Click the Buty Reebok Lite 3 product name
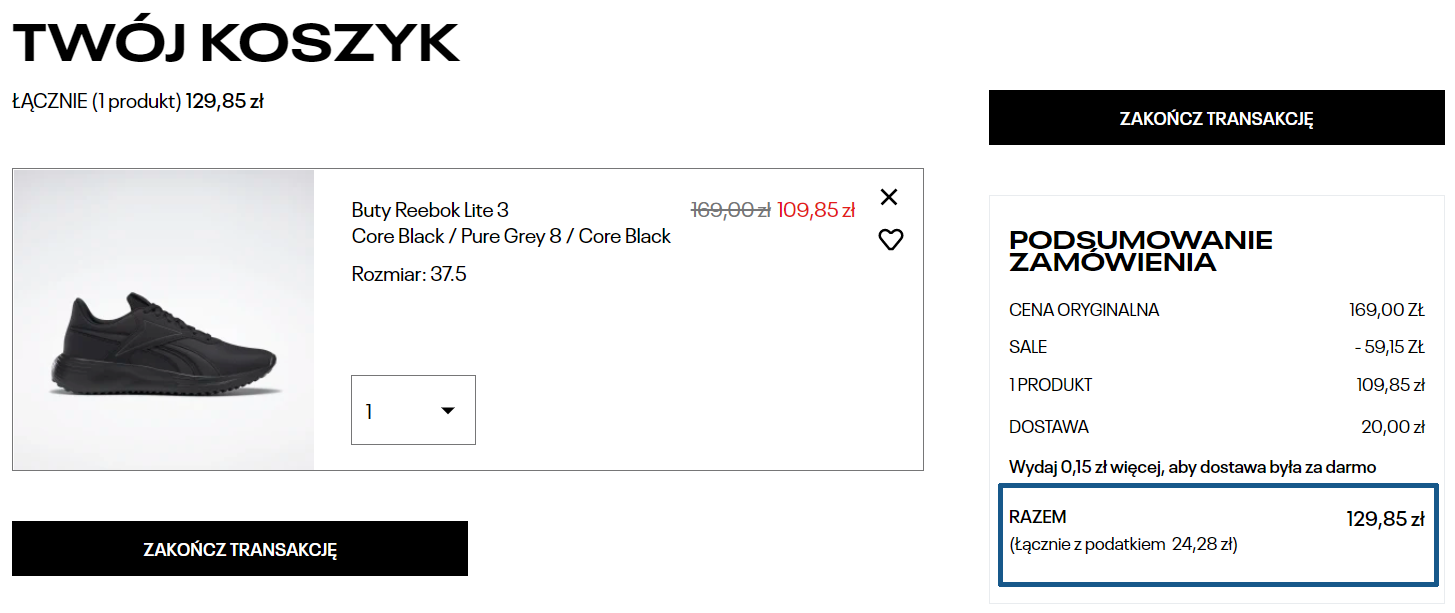Viewport: 1455px width, 613px height. click(x=430, y=210)
